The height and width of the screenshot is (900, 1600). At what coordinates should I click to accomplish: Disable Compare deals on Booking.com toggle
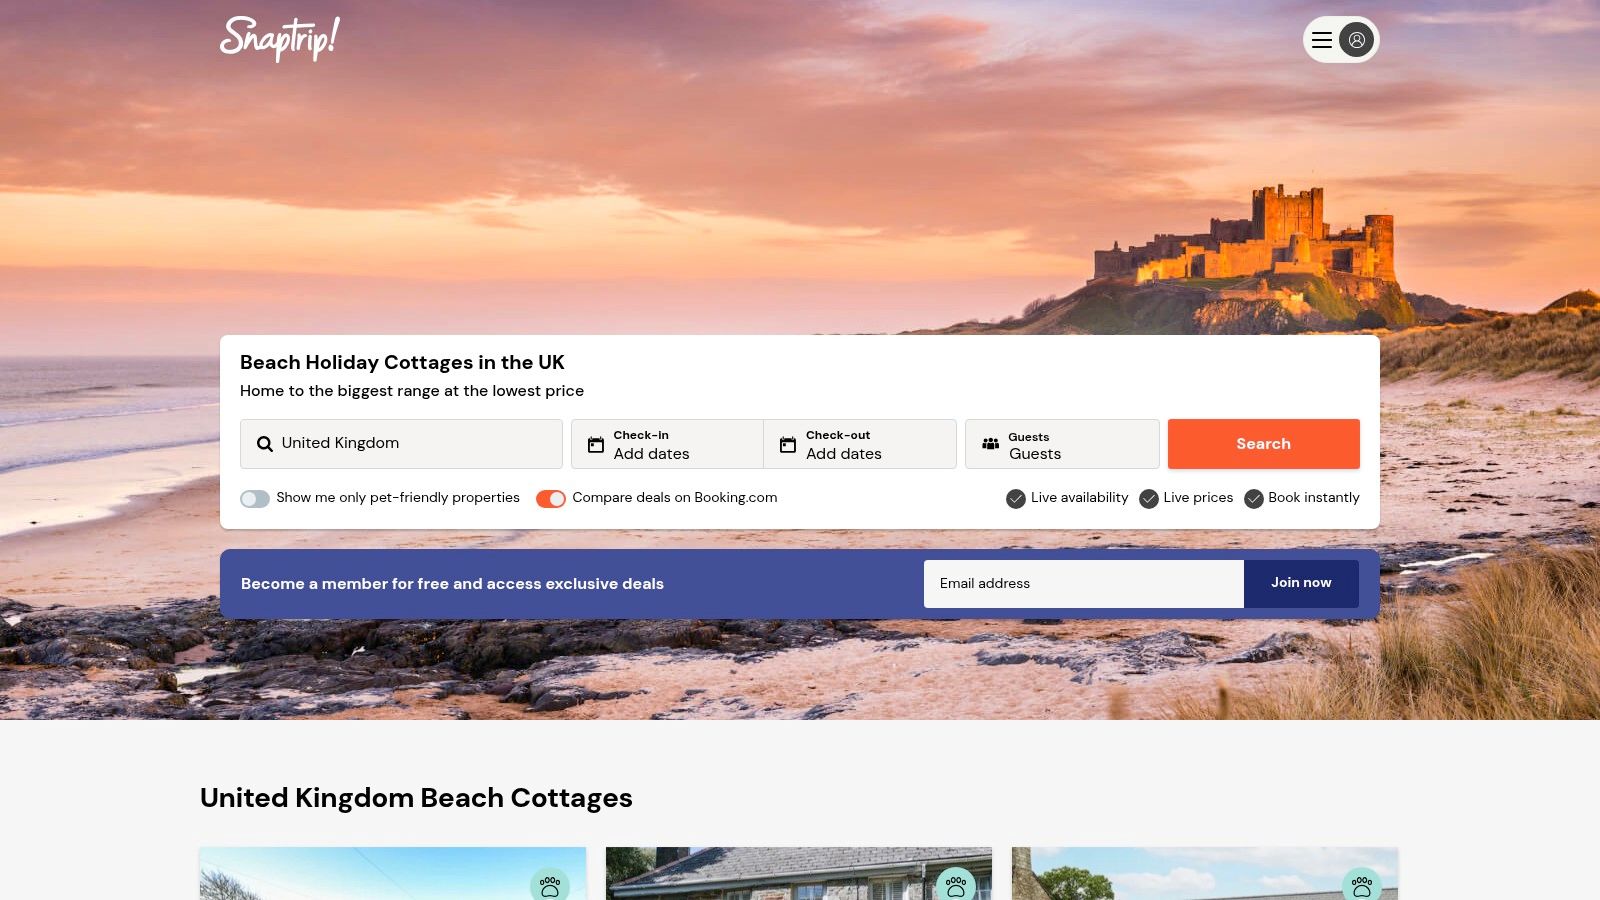[551, 498]
